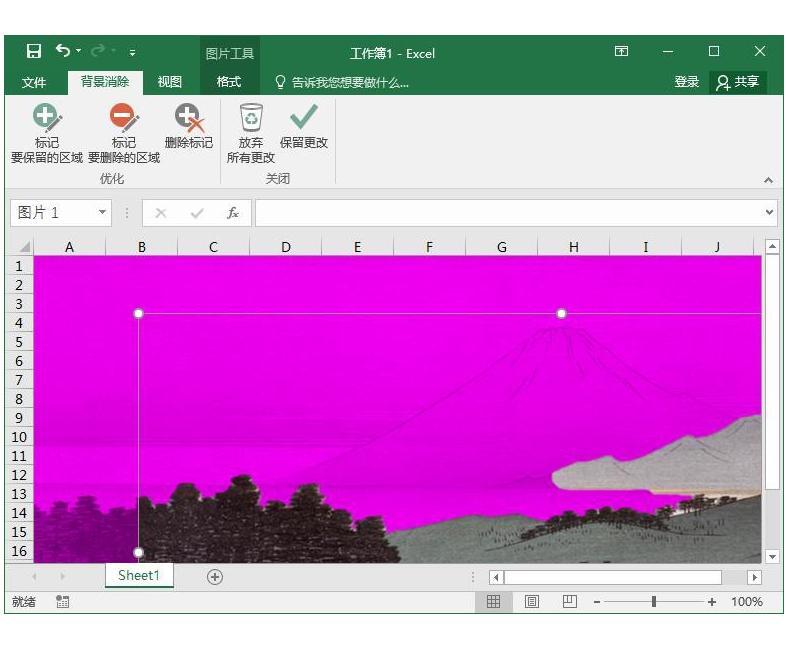Add a new sheet with plus icon
Viewport: 787px width, 648px height.
pos(215,577)
